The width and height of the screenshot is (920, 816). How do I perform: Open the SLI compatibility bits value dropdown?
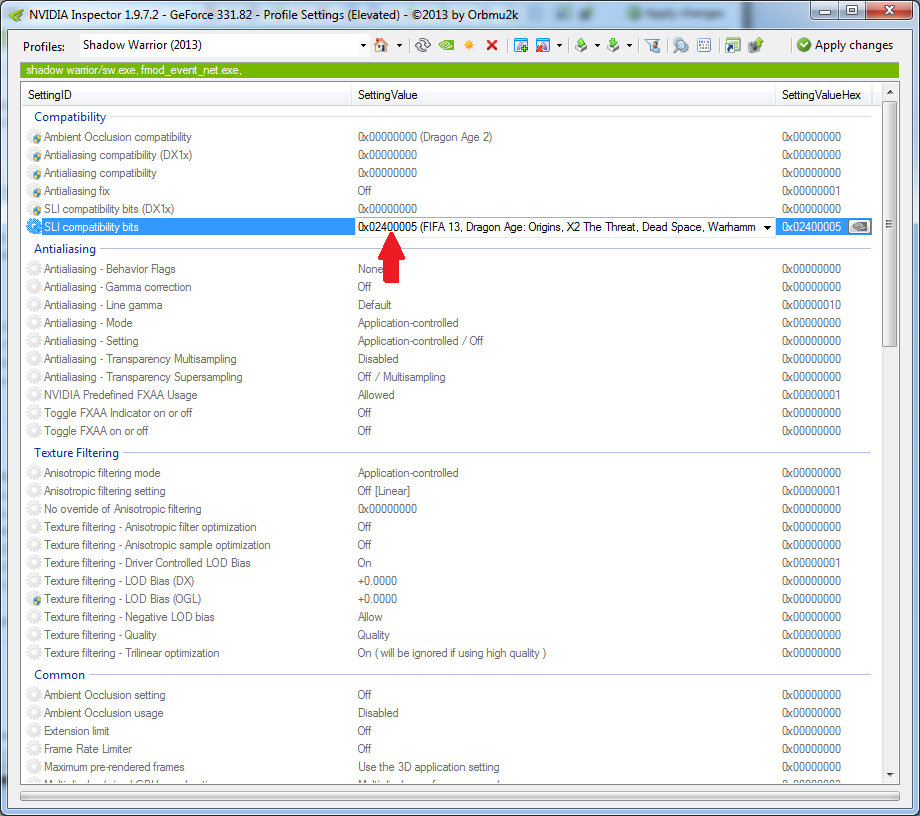point(767,227)
